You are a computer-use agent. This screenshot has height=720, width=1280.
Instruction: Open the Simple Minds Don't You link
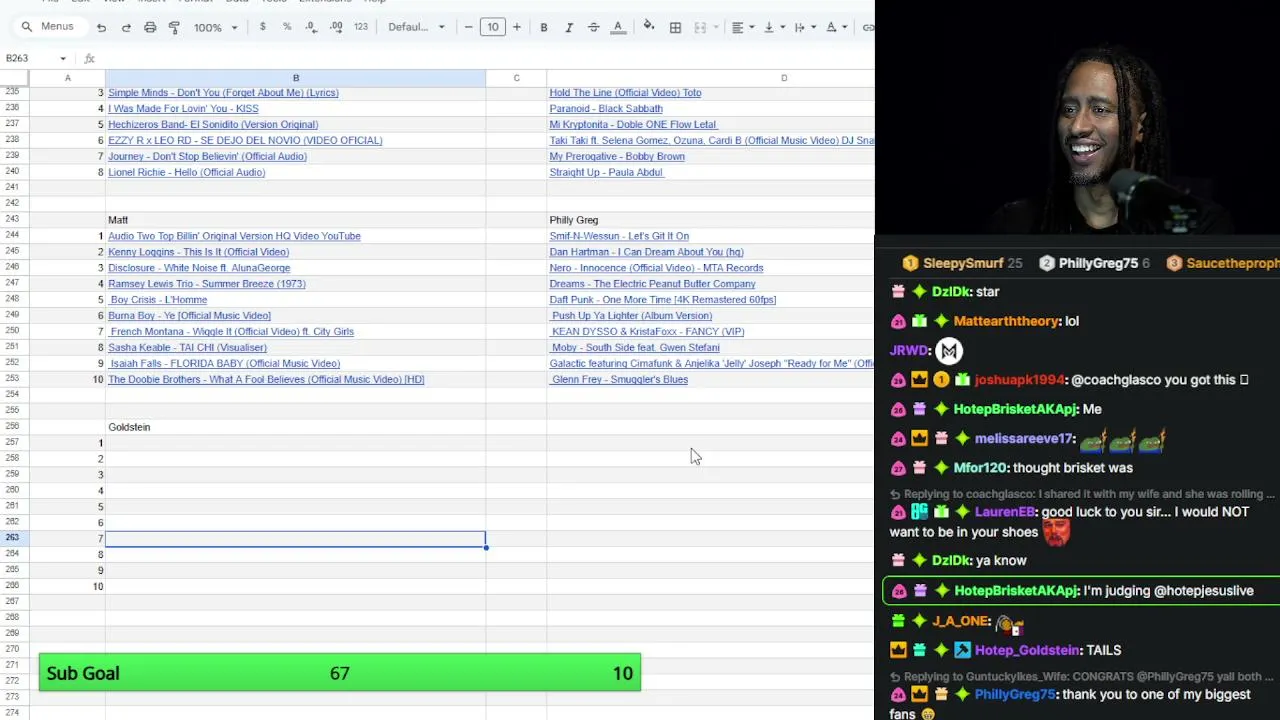click(x=223, y=93)
